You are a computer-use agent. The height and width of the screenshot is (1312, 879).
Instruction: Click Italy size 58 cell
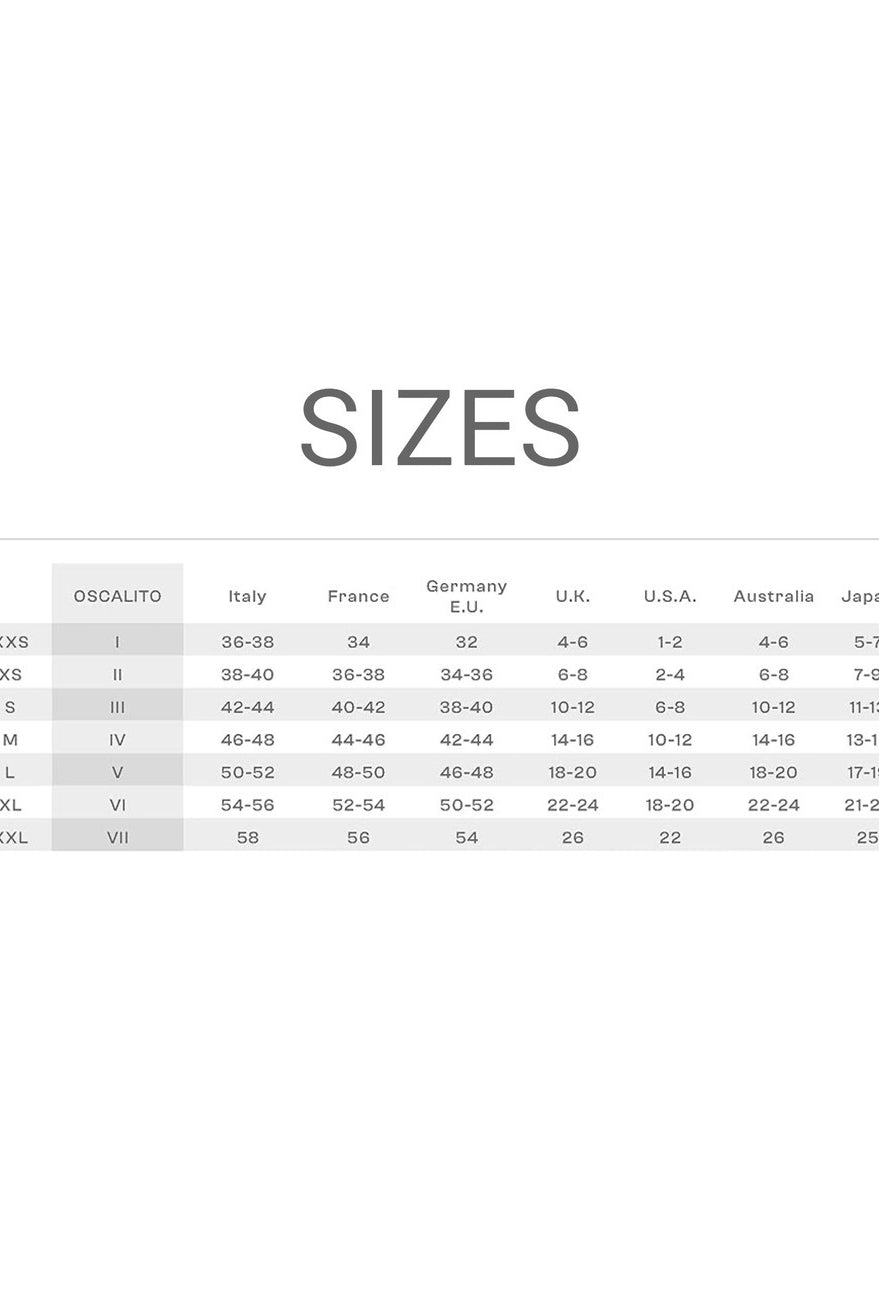click(247, 838)
